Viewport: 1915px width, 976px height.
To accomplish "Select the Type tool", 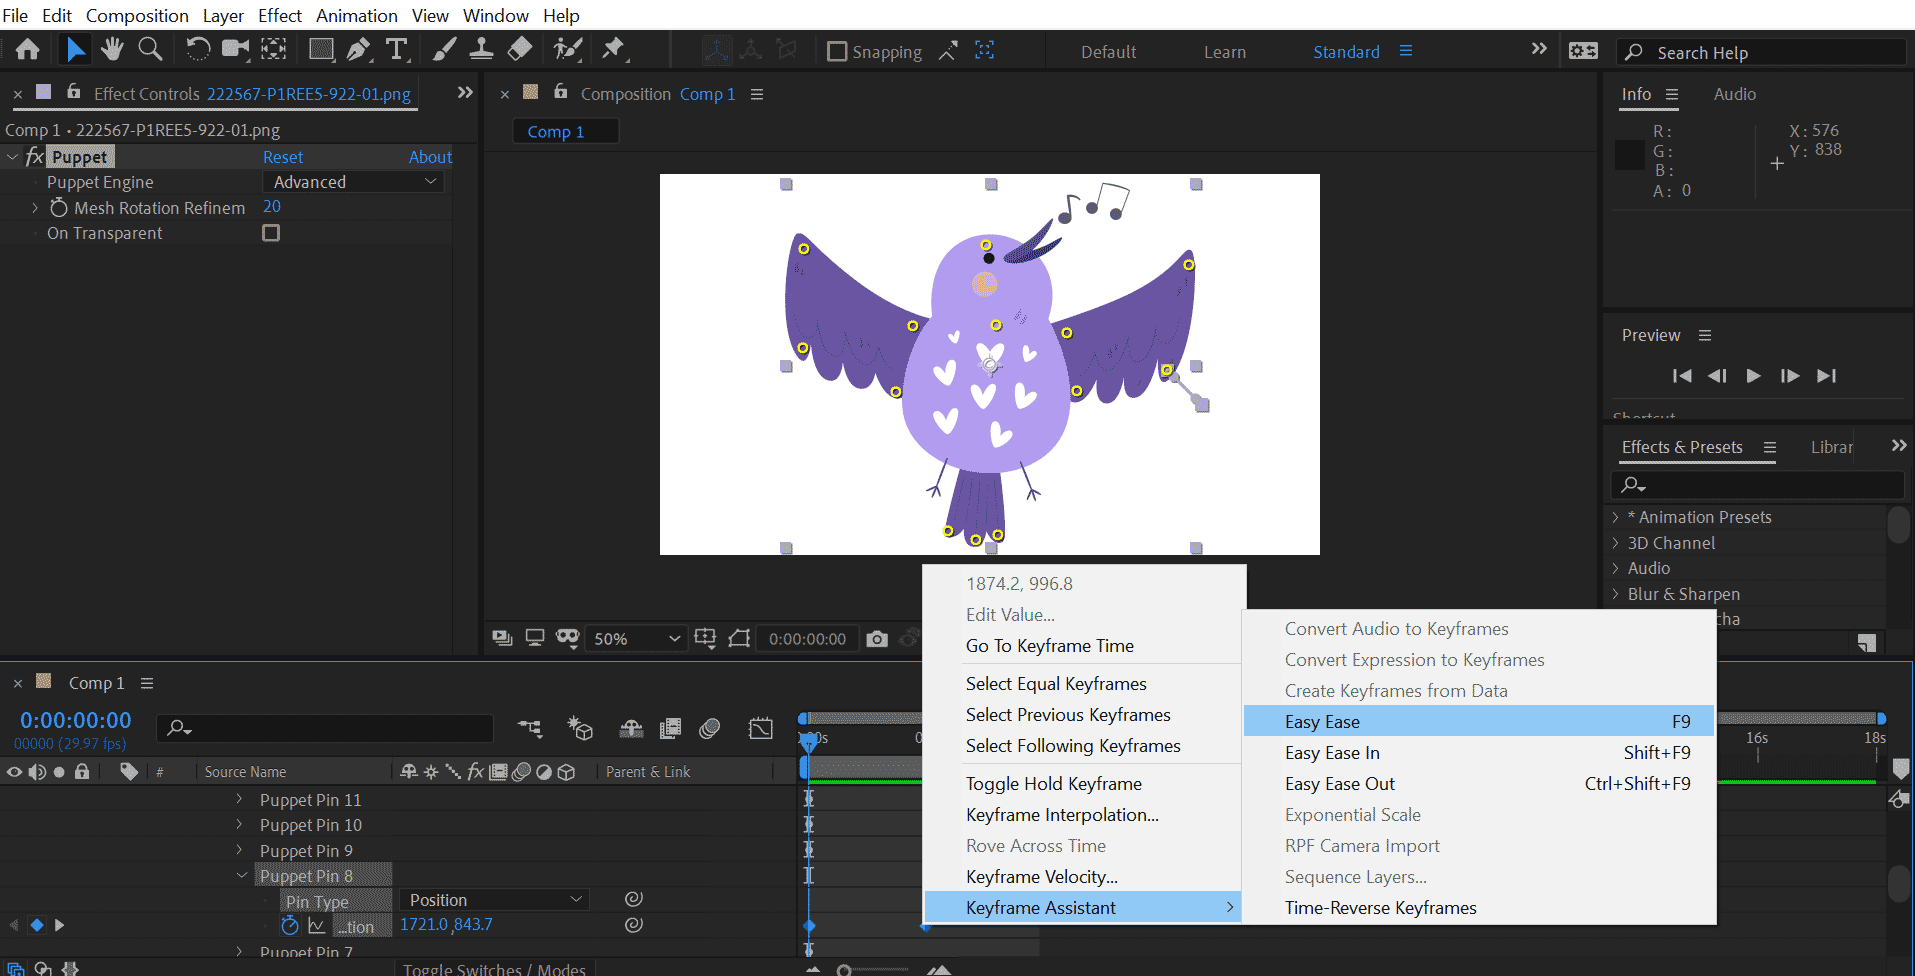I will 397,49.
